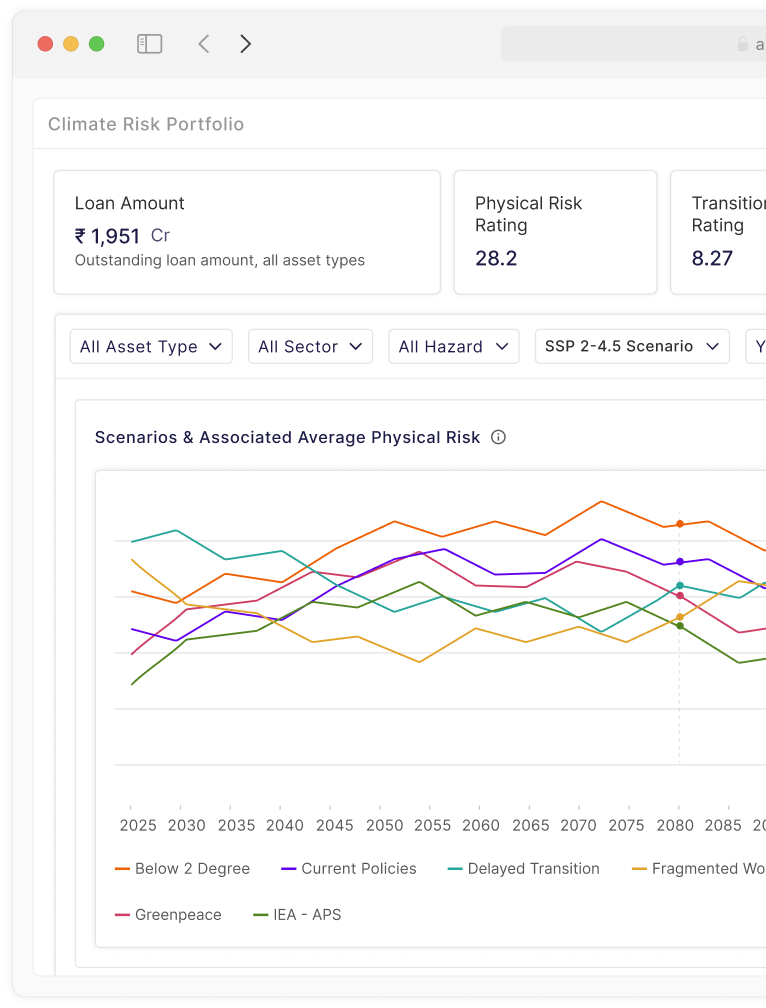Click the red close window button
This screenshot has width=766, height=1008.
45,44
